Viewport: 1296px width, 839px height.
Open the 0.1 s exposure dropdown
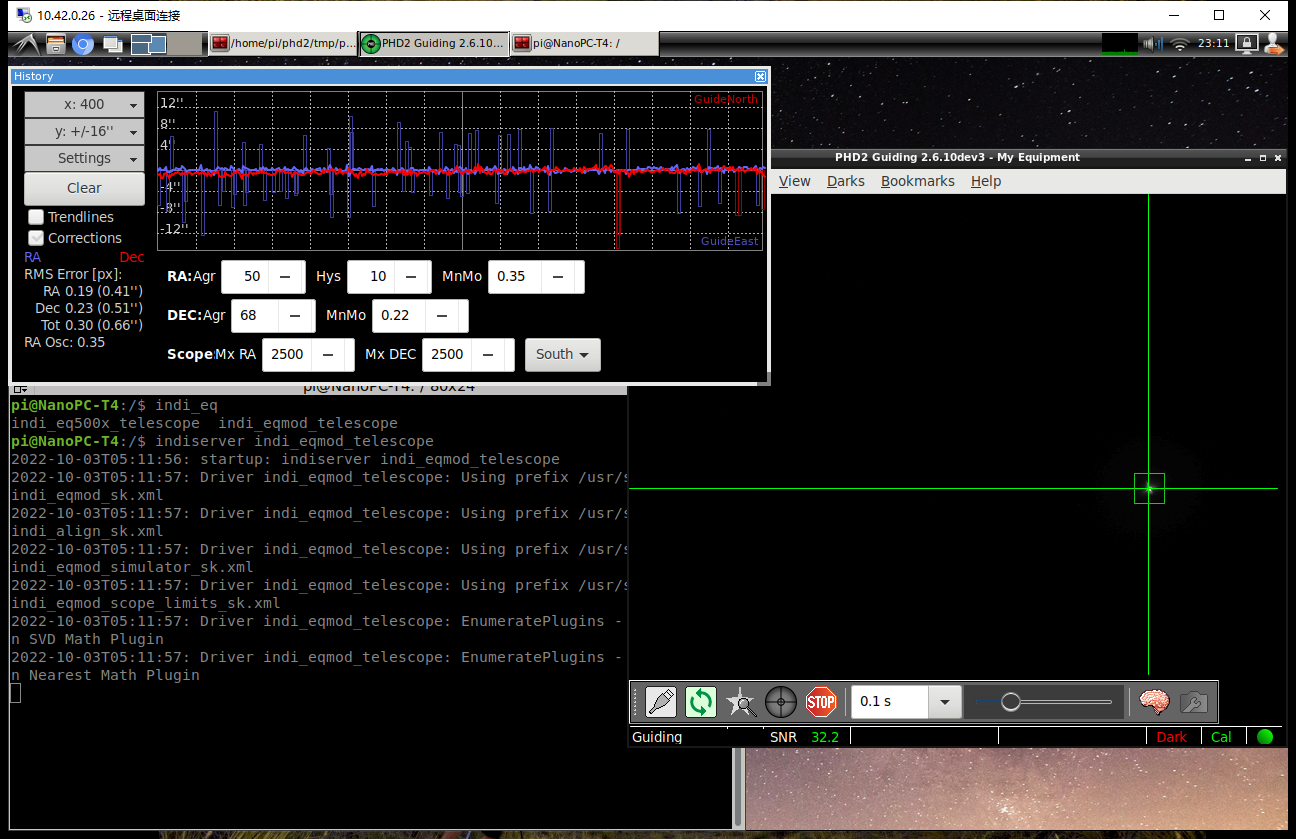click(944, 702)
